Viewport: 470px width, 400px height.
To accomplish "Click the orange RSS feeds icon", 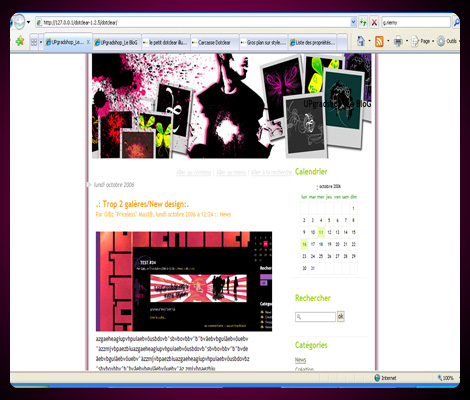I will [x=379, y=41].
